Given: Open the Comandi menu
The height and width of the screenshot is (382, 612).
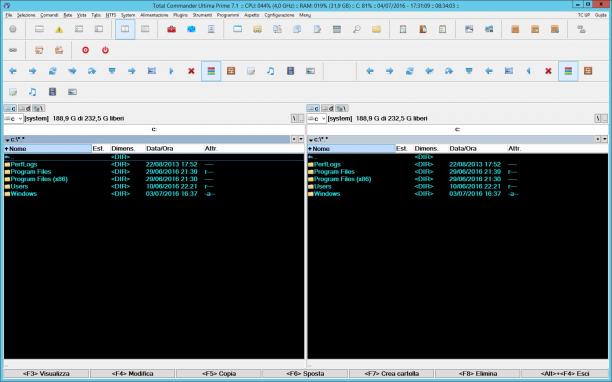Looking at the screenshot, I should click(49, 15).
